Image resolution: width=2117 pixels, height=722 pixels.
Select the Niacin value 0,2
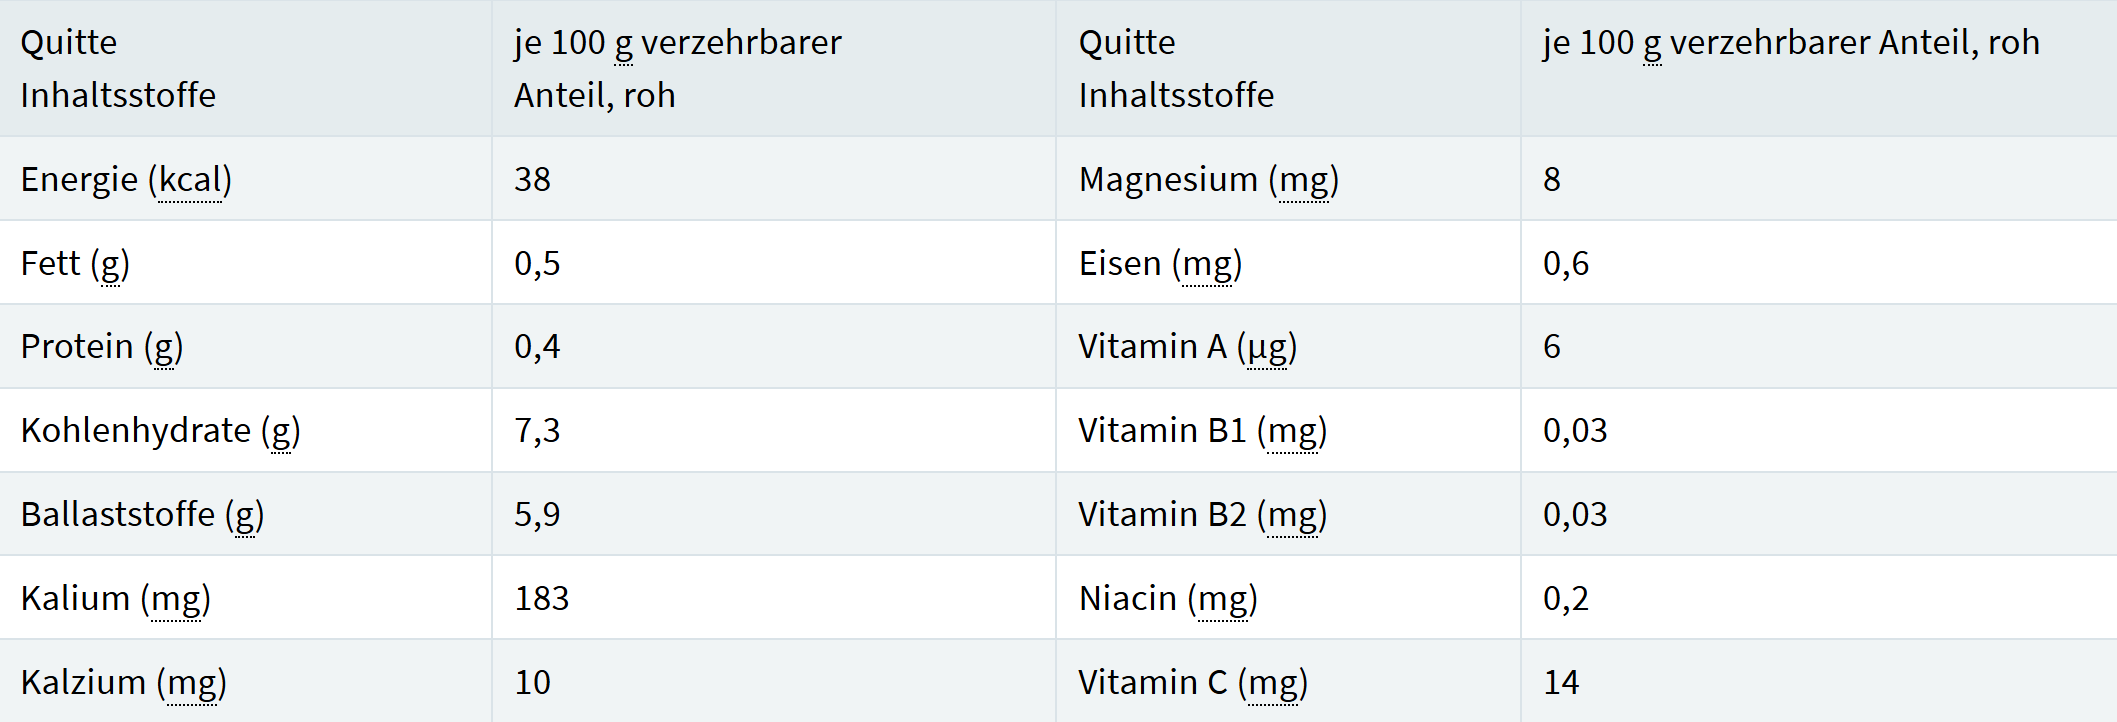[1565, 599]
